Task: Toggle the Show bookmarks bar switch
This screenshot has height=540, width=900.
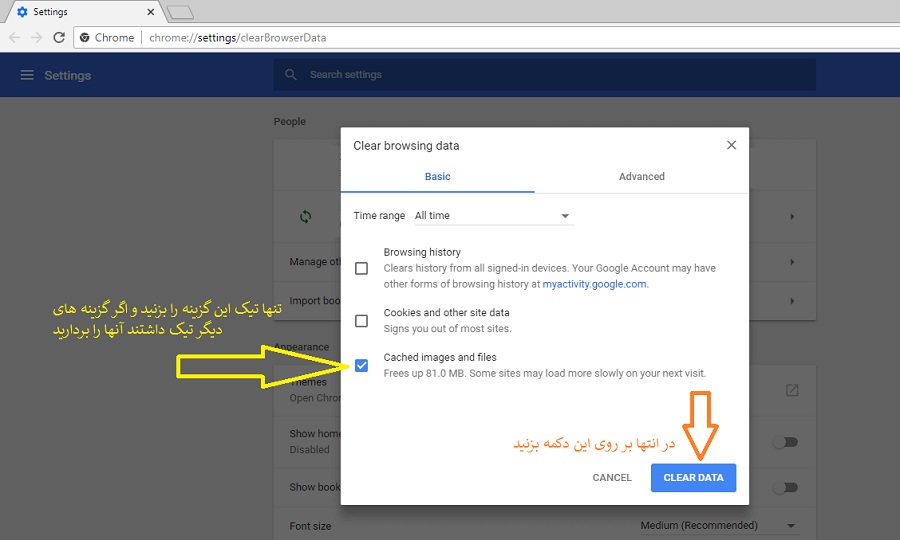Action: pos(785,487)
